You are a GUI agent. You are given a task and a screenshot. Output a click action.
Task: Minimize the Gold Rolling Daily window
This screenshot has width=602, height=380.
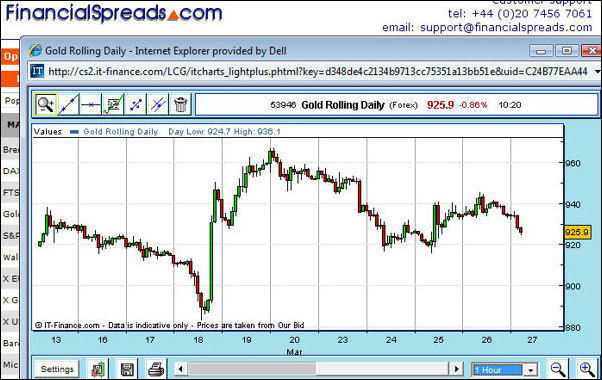click(541, 51)
